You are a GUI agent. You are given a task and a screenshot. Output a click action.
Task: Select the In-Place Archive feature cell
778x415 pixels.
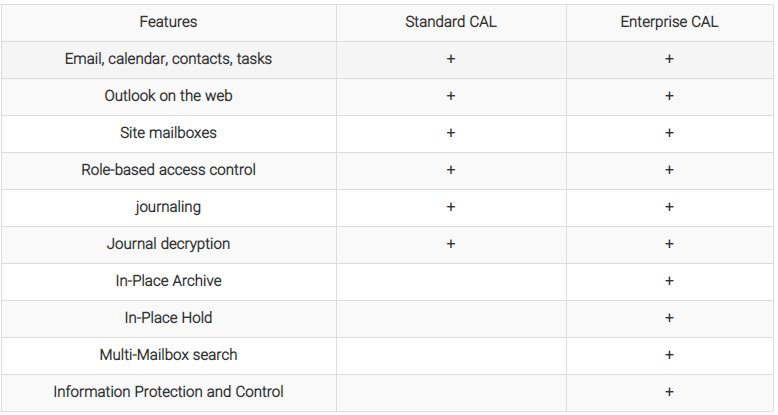168,281
